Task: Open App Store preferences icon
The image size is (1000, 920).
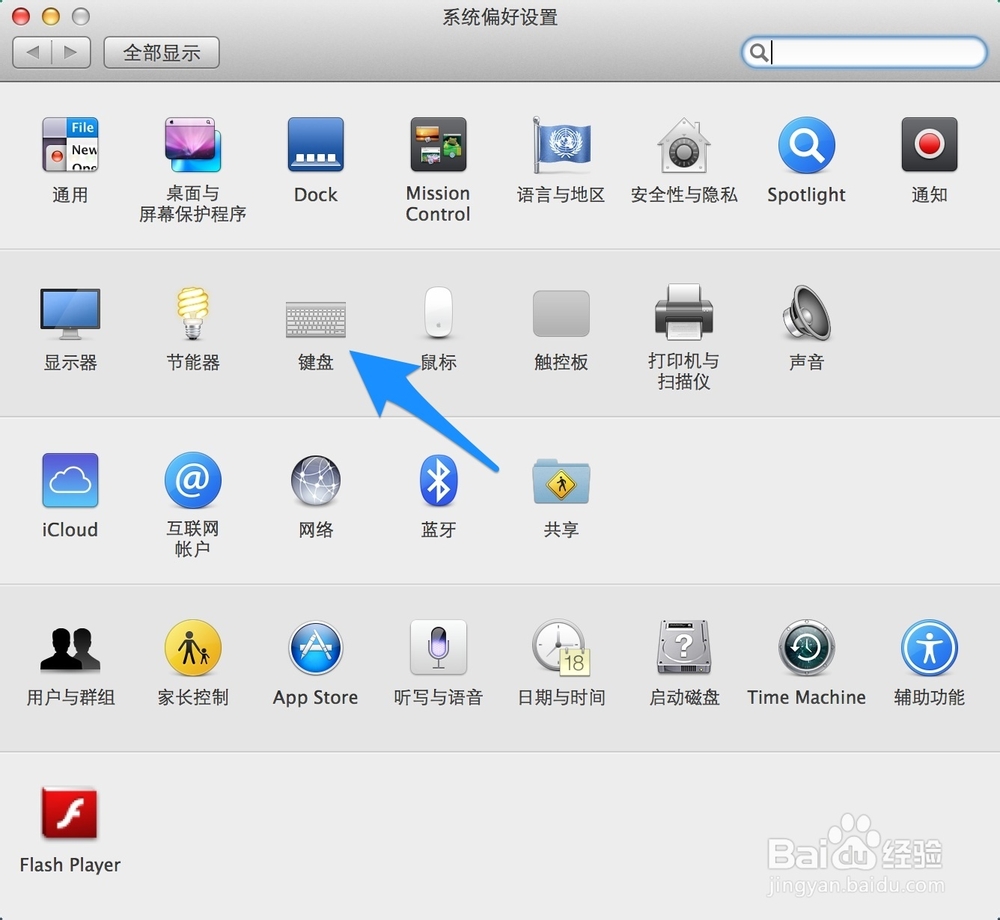Action: click(316, 648)
